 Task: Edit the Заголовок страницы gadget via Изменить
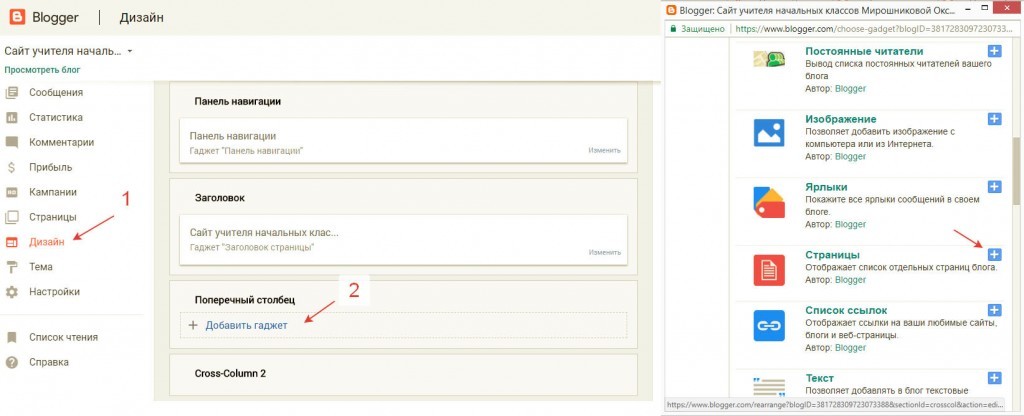(x=604, y=252)
